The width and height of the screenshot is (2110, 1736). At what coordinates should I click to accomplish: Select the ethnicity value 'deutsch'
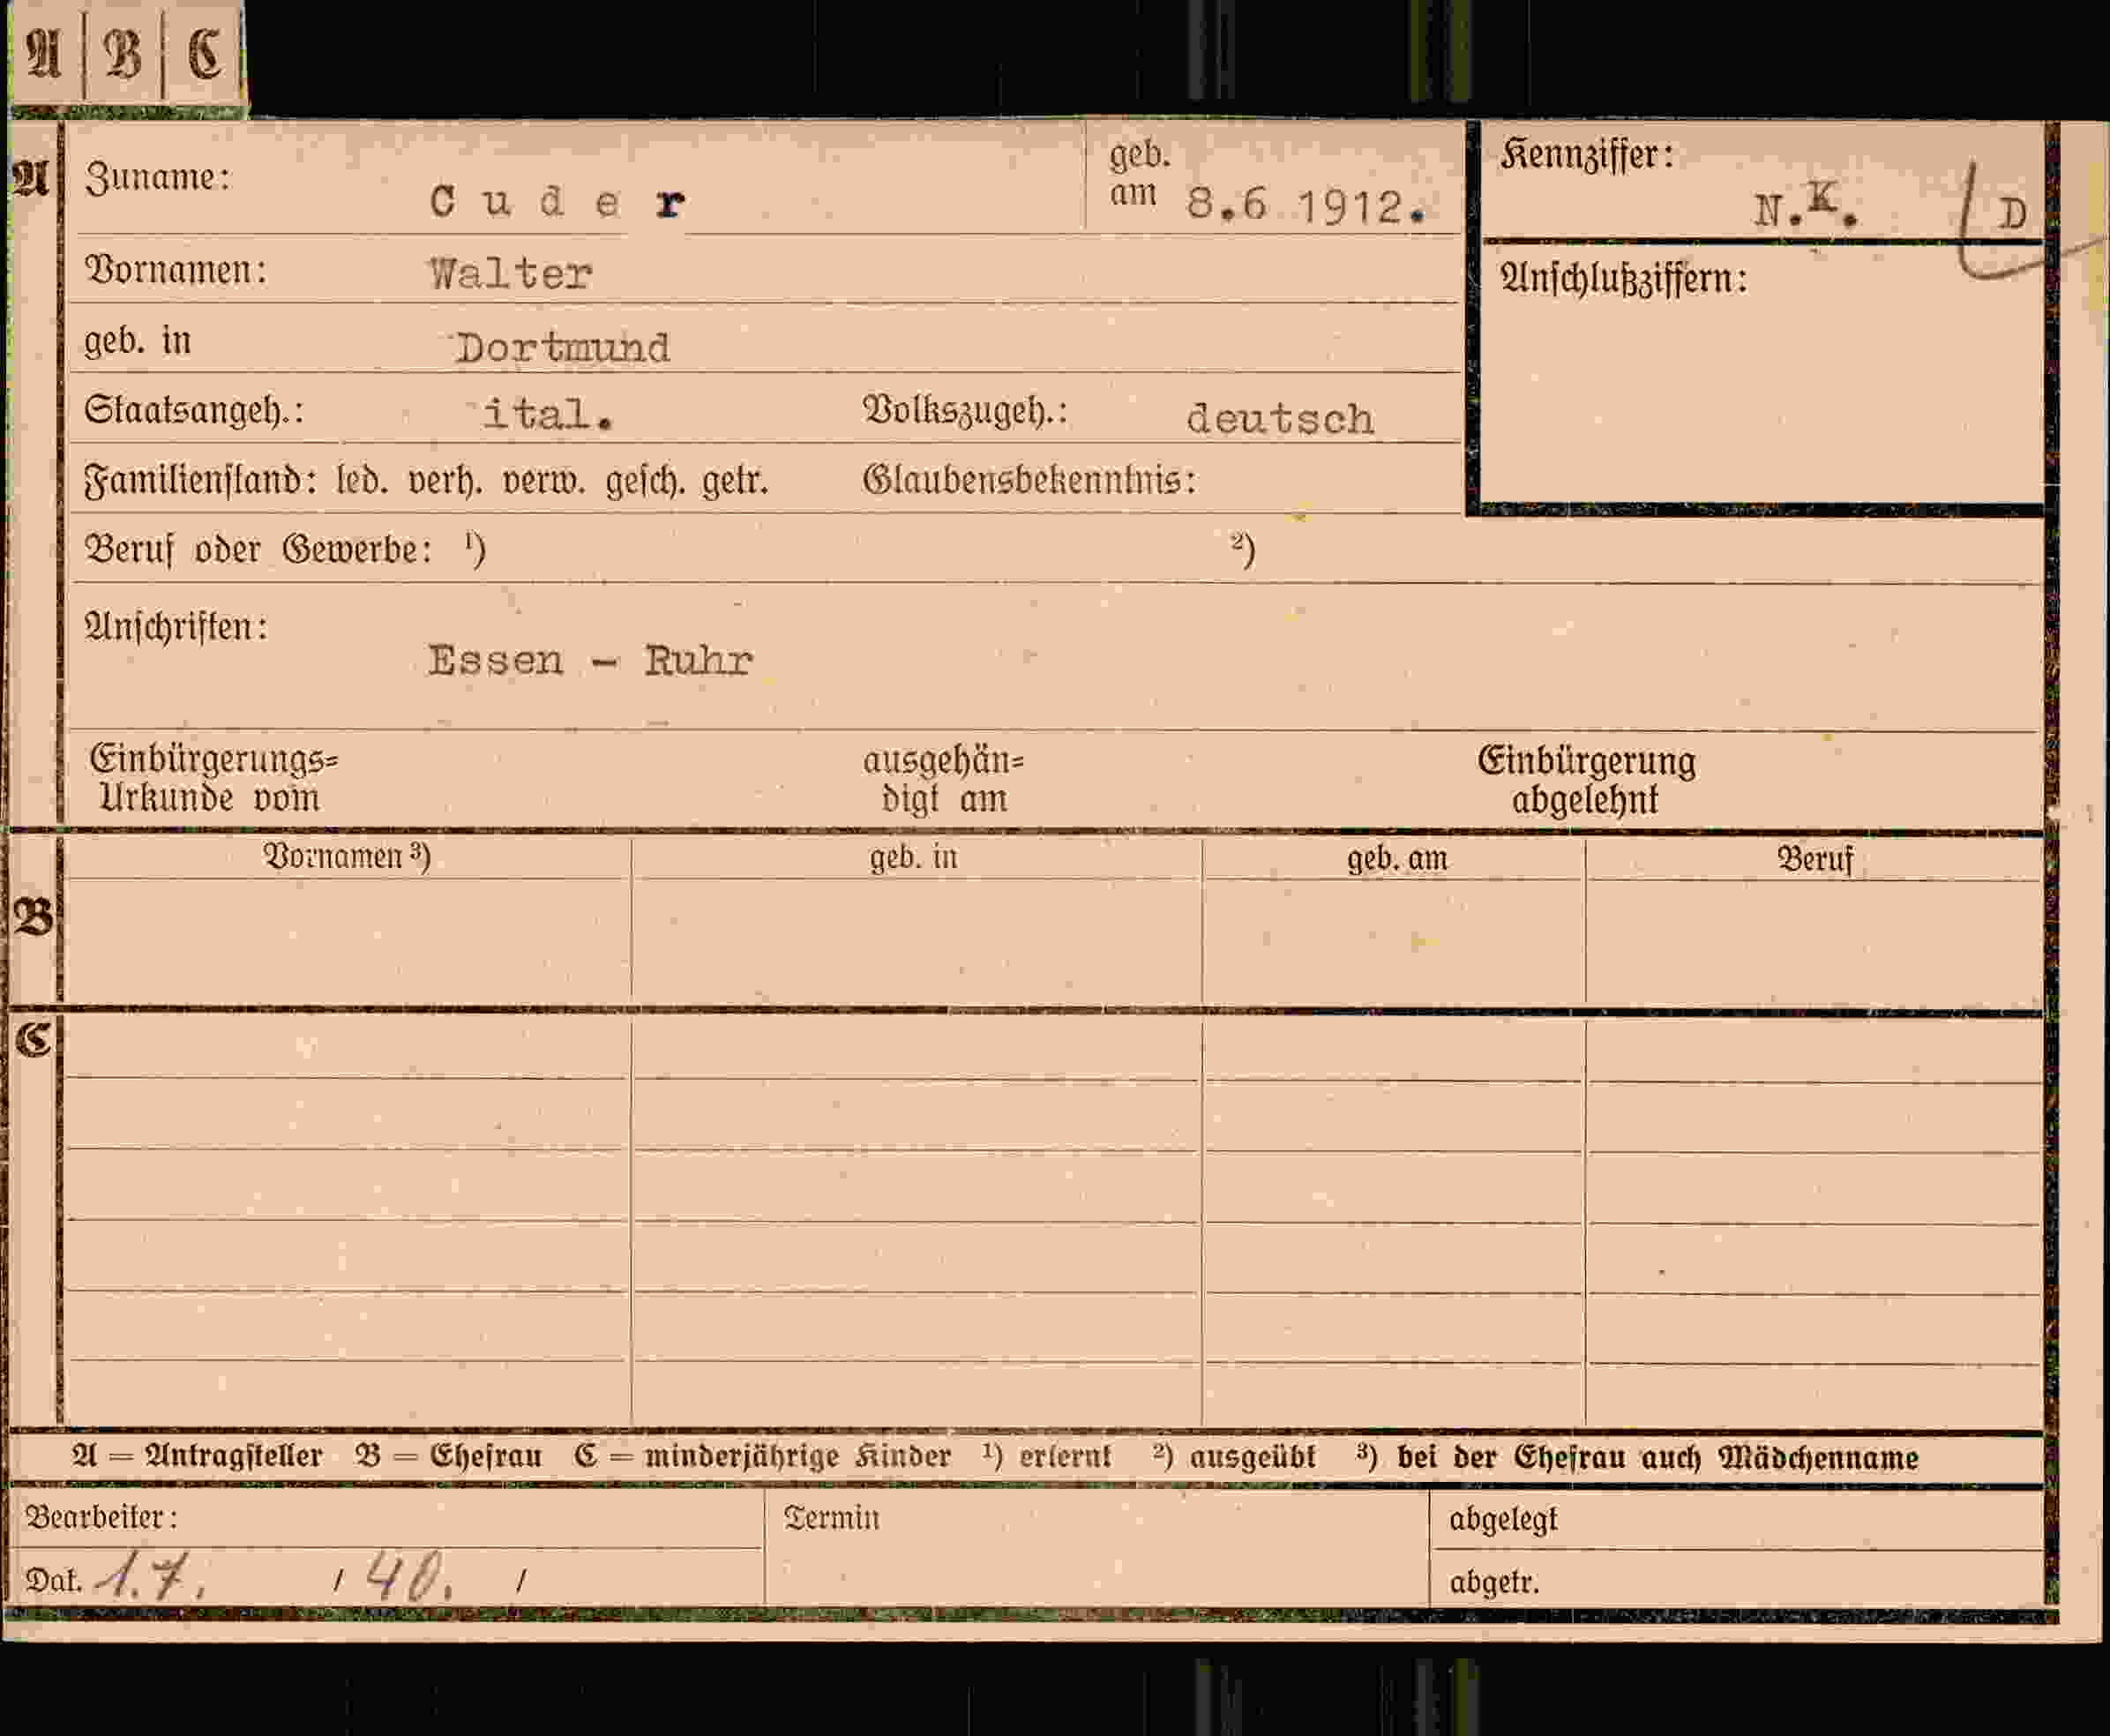[x=1279, y=419]
